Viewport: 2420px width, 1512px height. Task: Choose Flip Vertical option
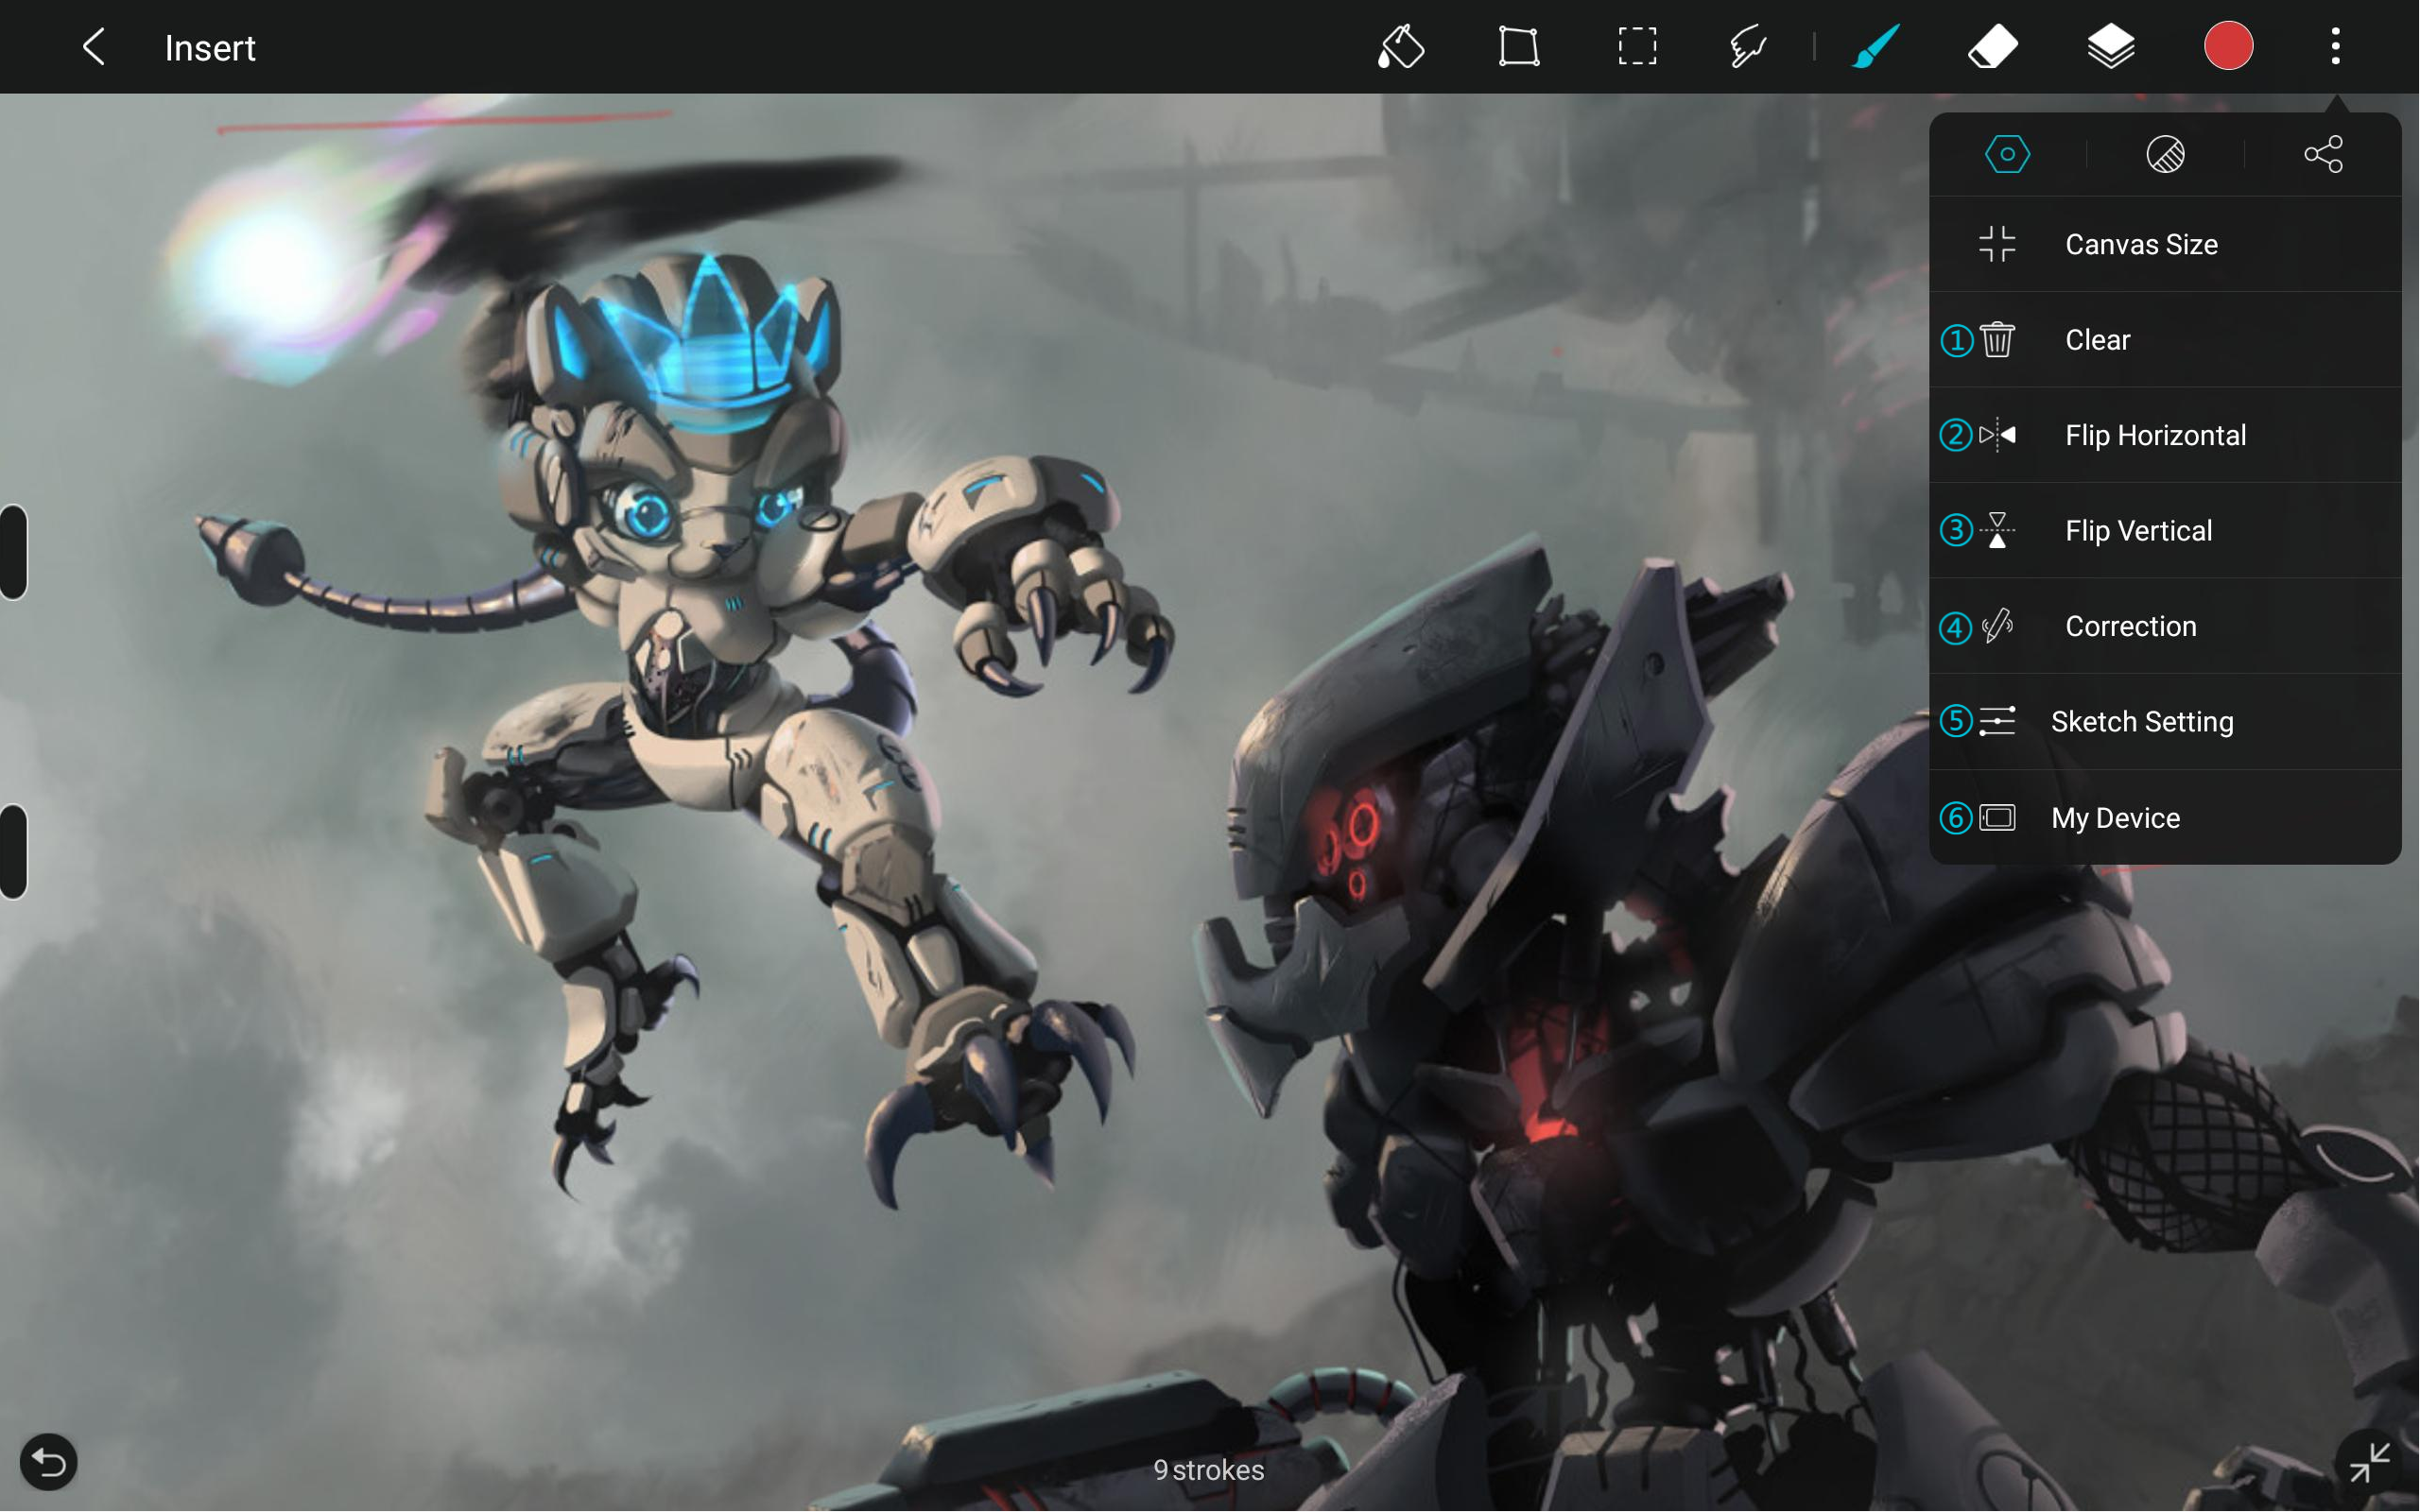2138,531
